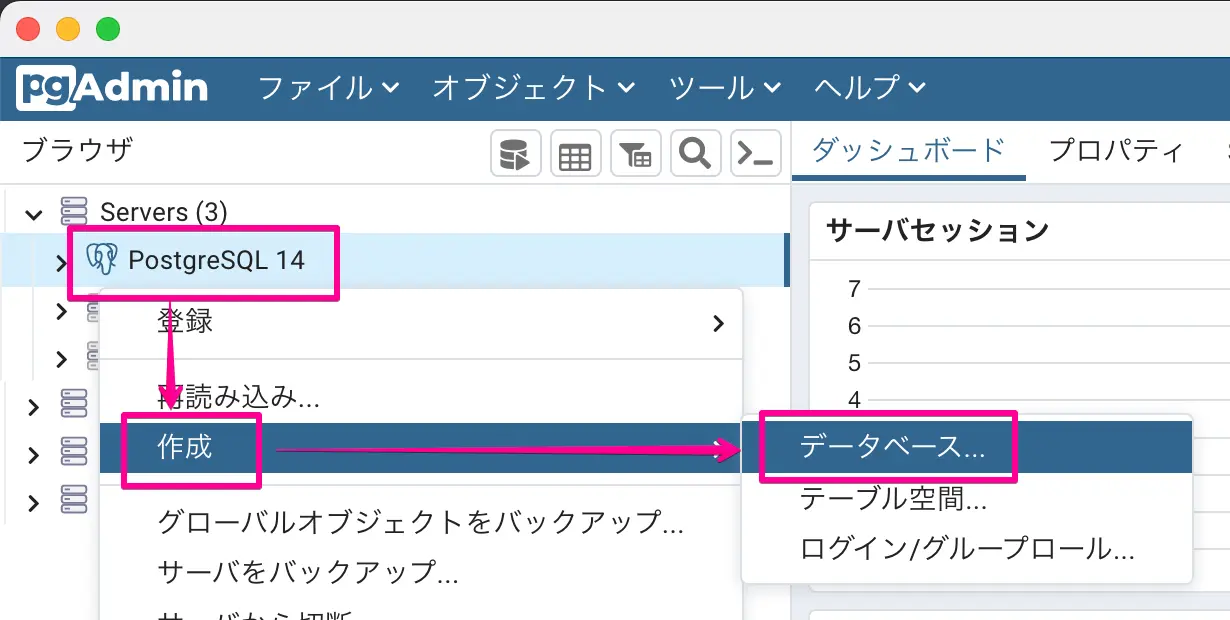The width and height of the screenshot is (1230, 620).
Task: Click the Servers group icon
Action: 74,212
